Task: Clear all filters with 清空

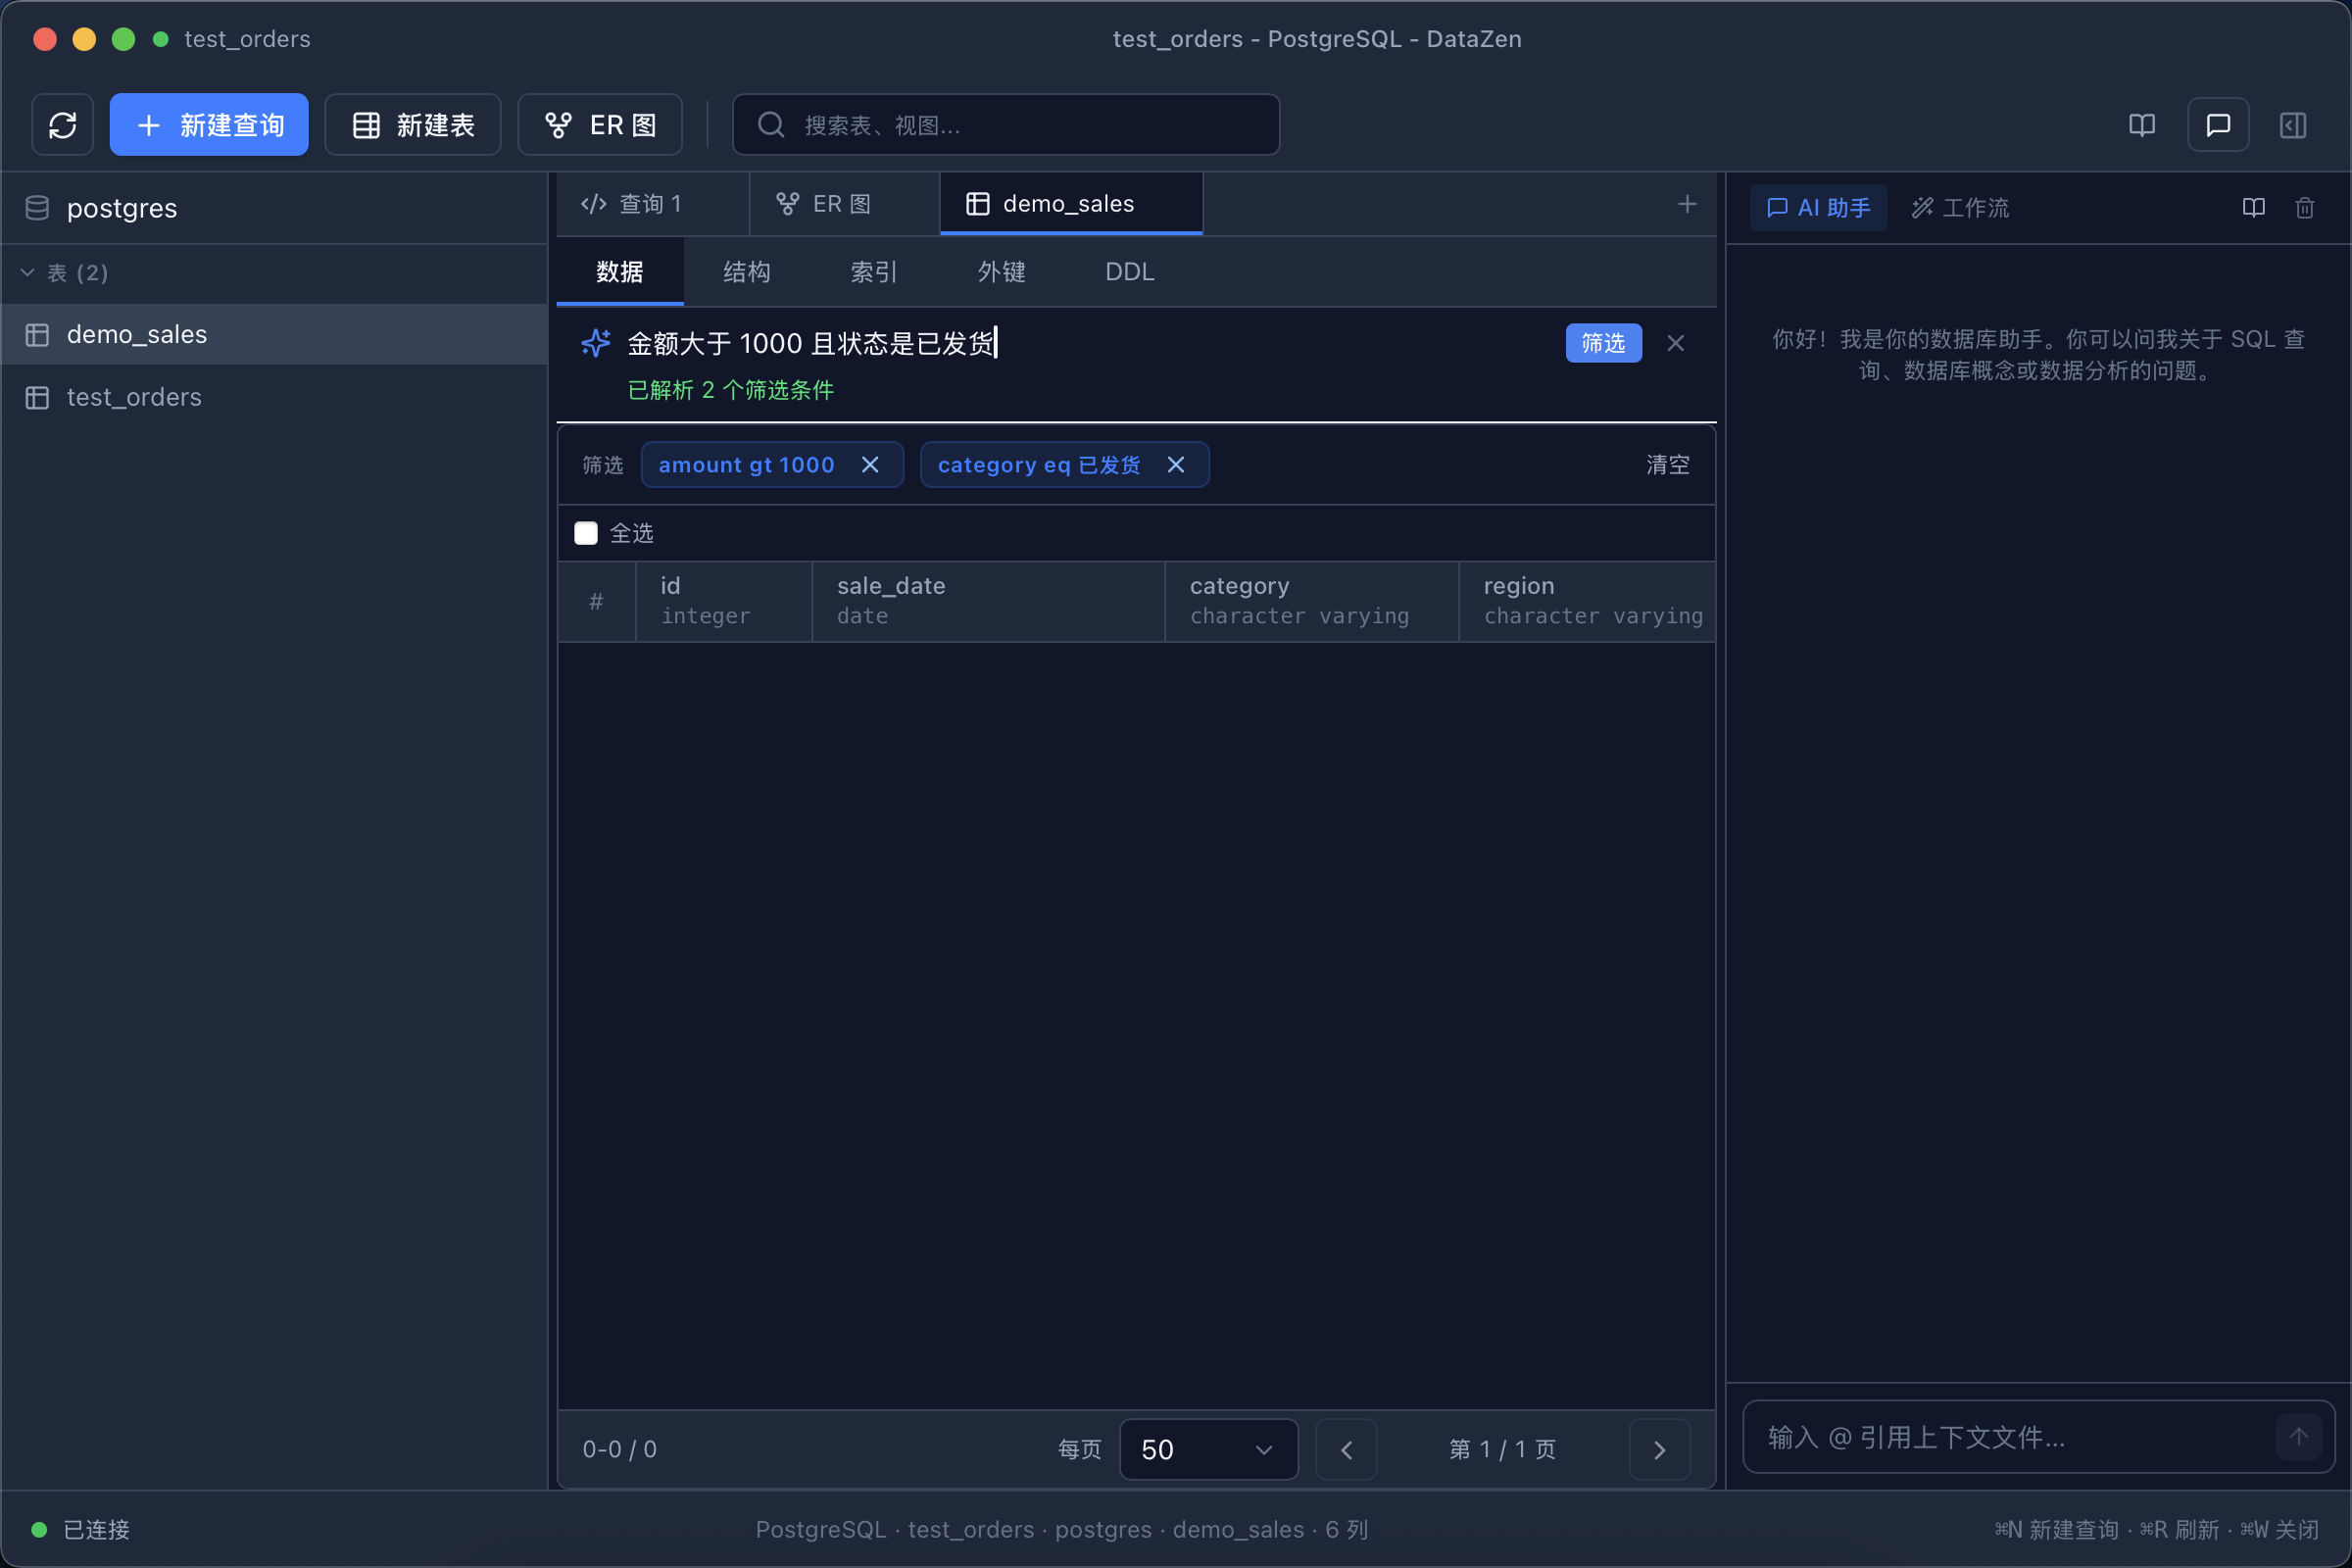Action: click(x=1668, y=465)
